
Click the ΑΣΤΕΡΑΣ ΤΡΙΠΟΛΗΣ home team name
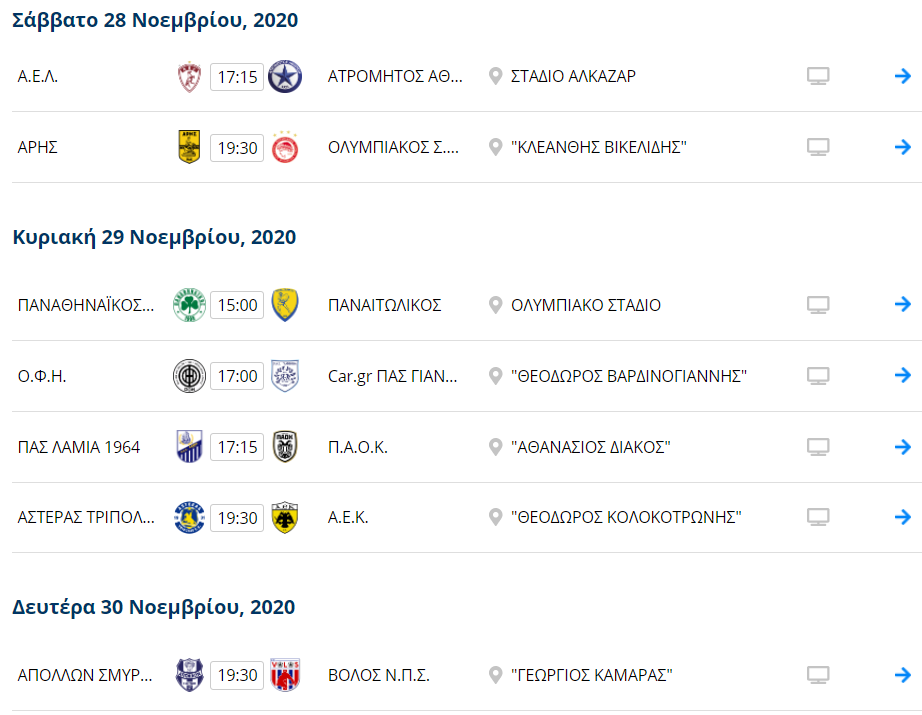[x=87, y=518]
